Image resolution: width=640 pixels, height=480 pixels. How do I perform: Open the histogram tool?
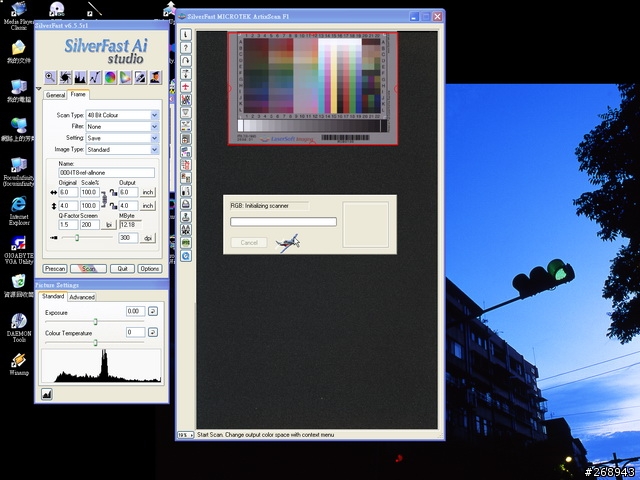[x=80, y=77]
